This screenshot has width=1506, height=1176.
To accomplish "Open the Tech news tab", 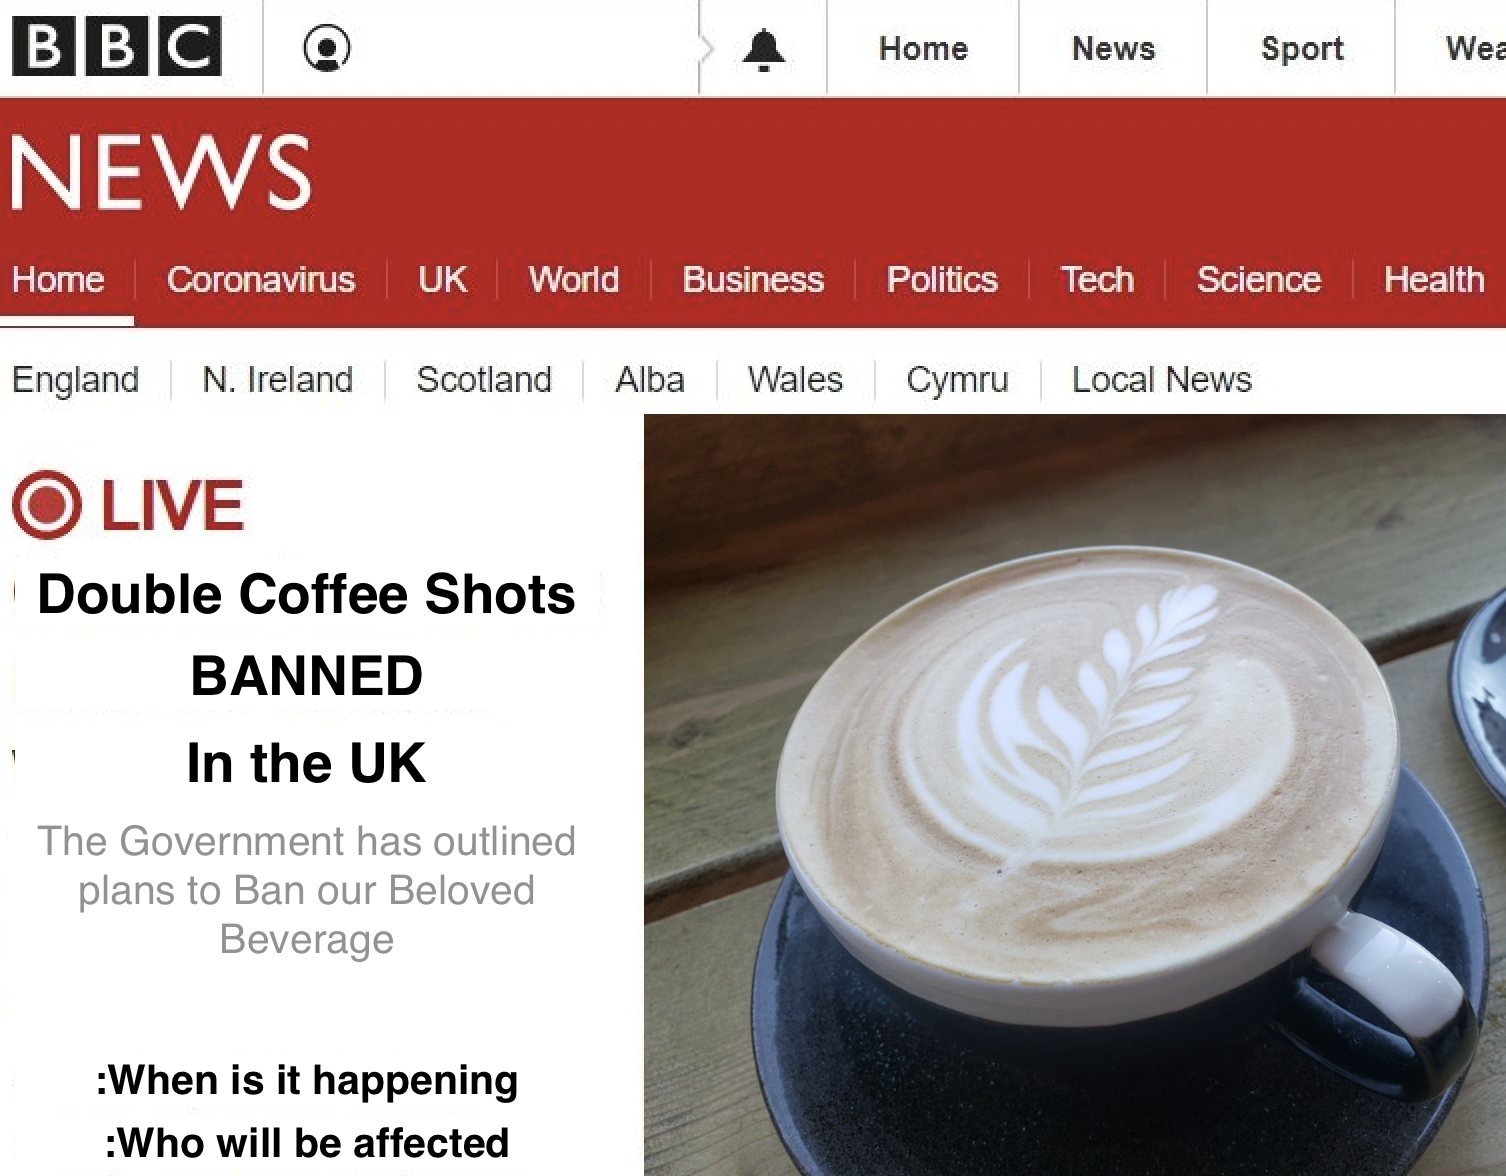I will (x=1097, y=279).
